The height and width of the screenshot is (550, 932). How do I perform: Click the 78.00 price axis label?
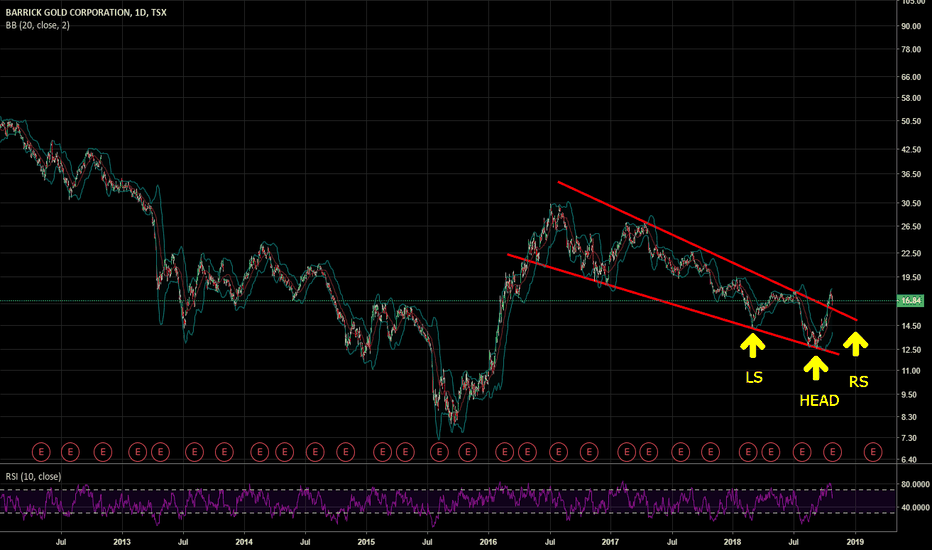click(x=911, y=49)
